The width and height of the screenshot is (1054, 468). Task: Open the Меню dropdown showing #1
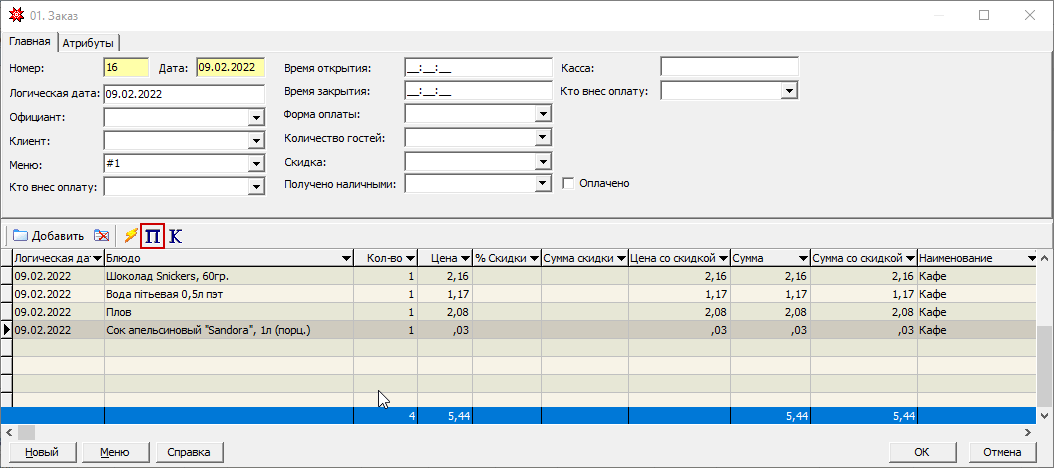(255, 163)
